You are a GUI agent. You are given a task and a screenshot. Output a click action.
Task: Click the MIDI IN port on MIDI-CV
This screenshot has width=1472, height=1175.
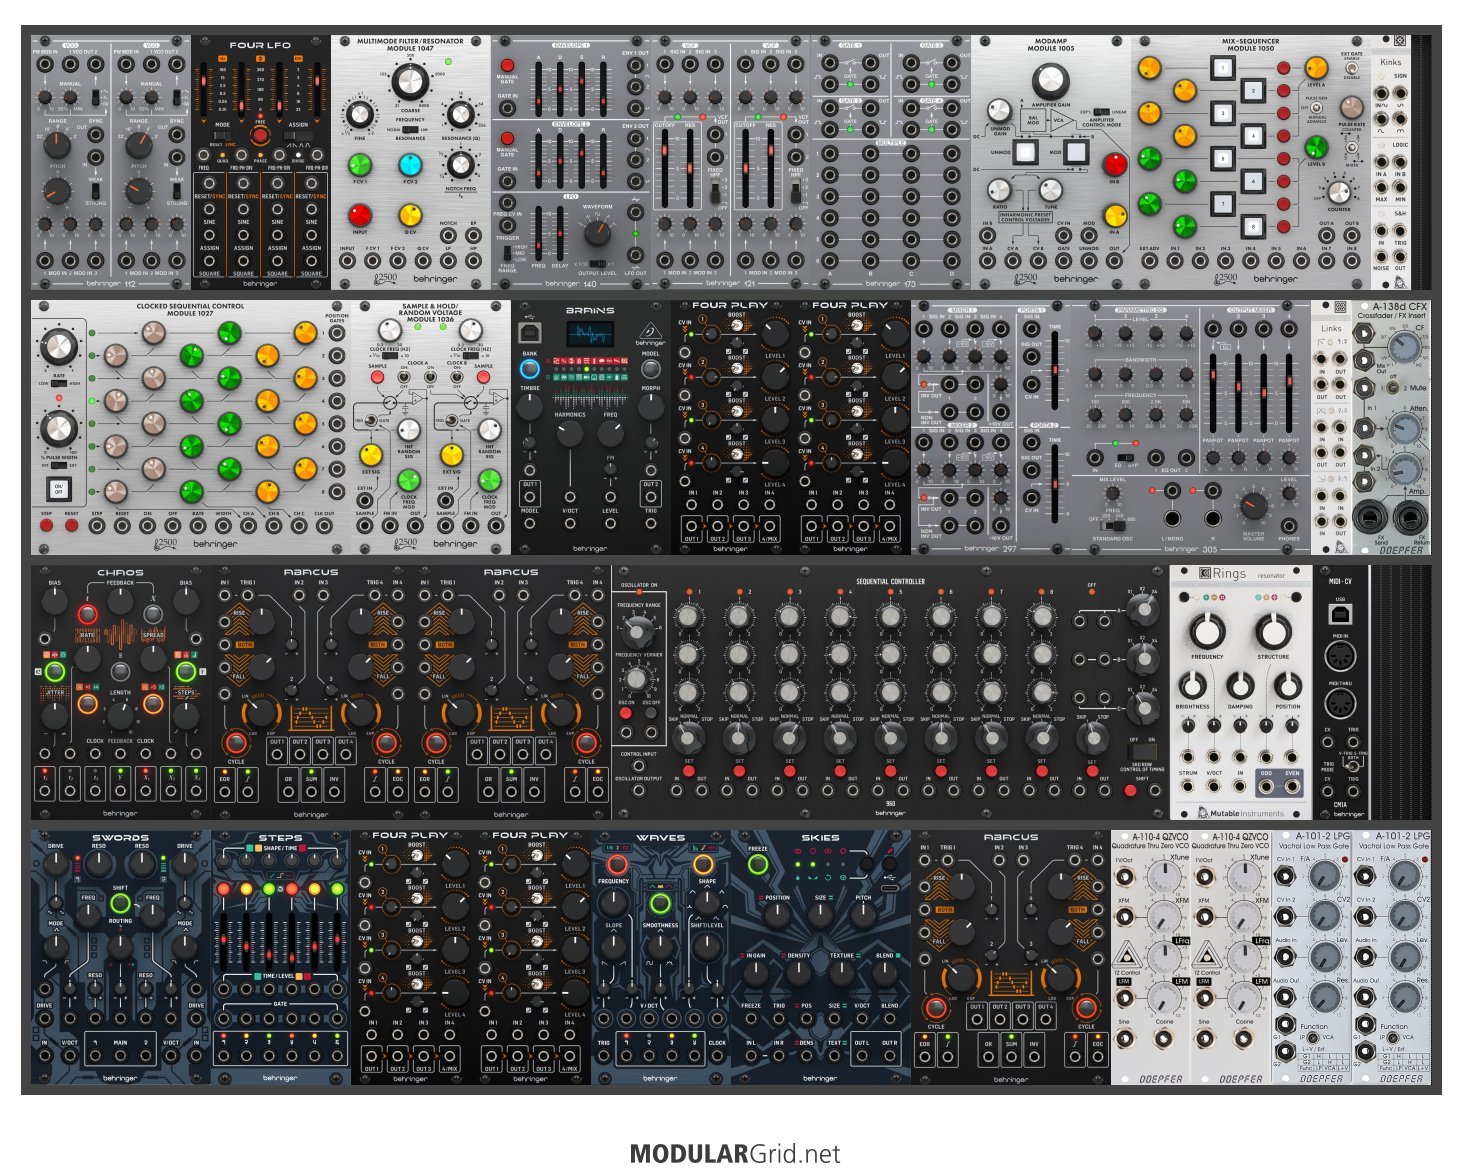coord(1341,658)
